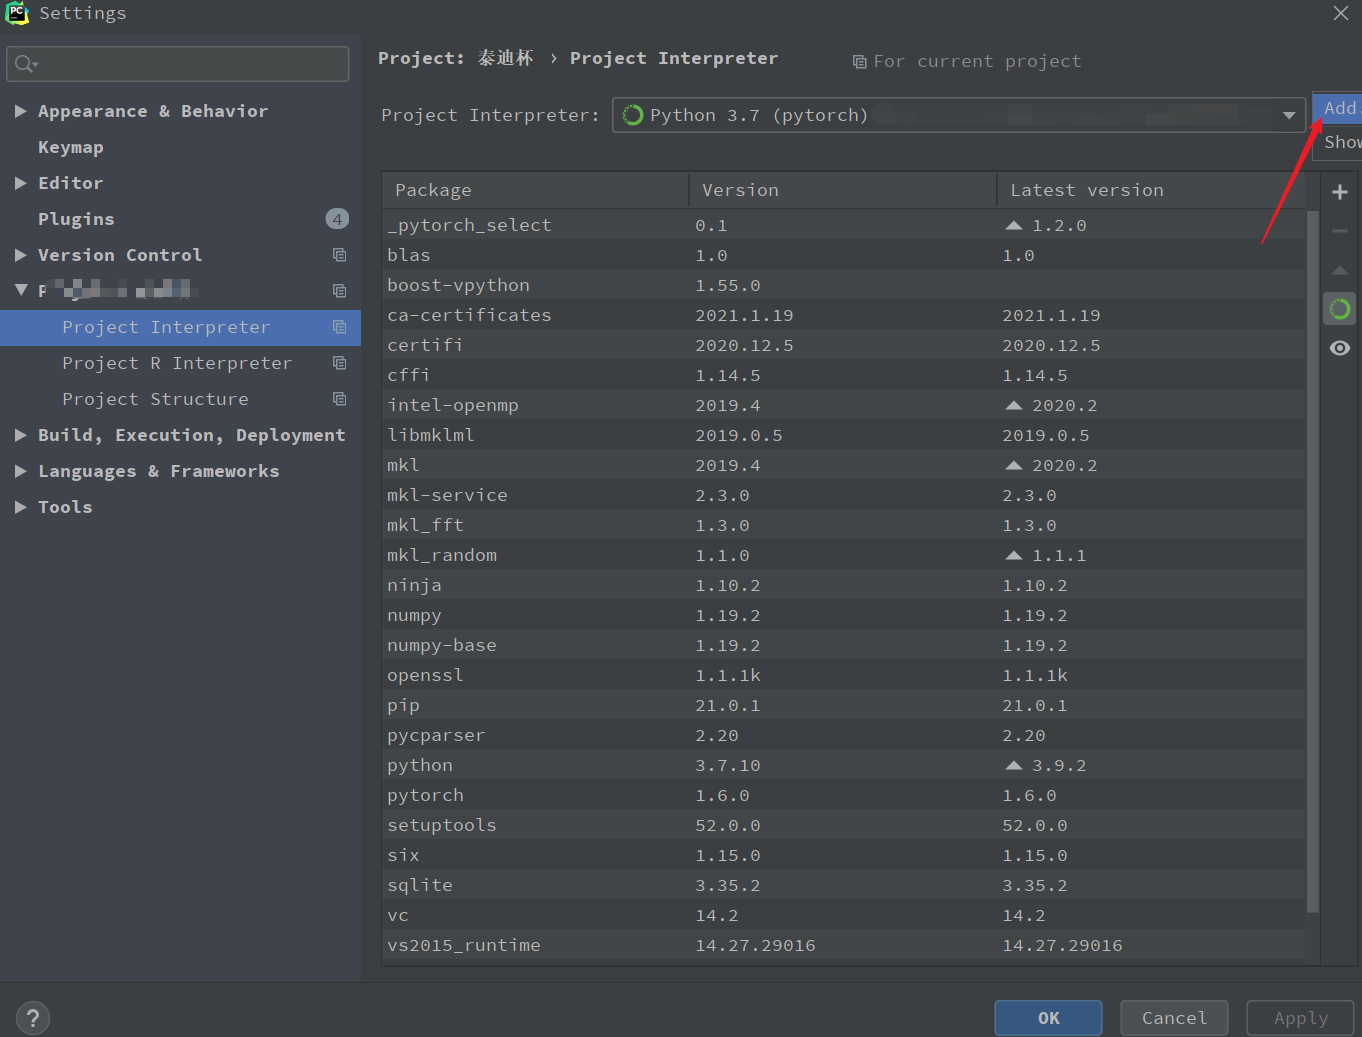Viewport: 1362px width, 1037px height.
Task: Click copy icon beside Version Control
Action: pos(340,255)
